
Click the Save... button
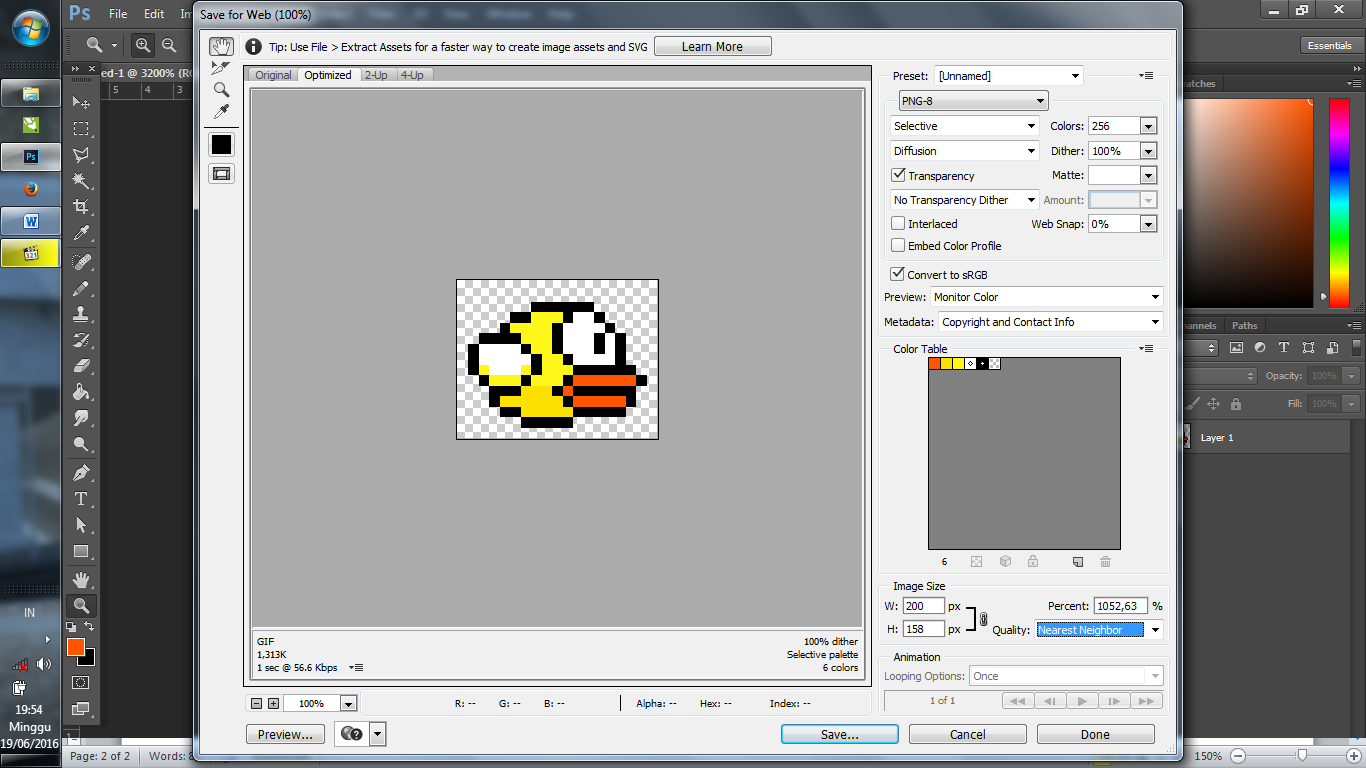pyautogui.click(x=839, y=733)
